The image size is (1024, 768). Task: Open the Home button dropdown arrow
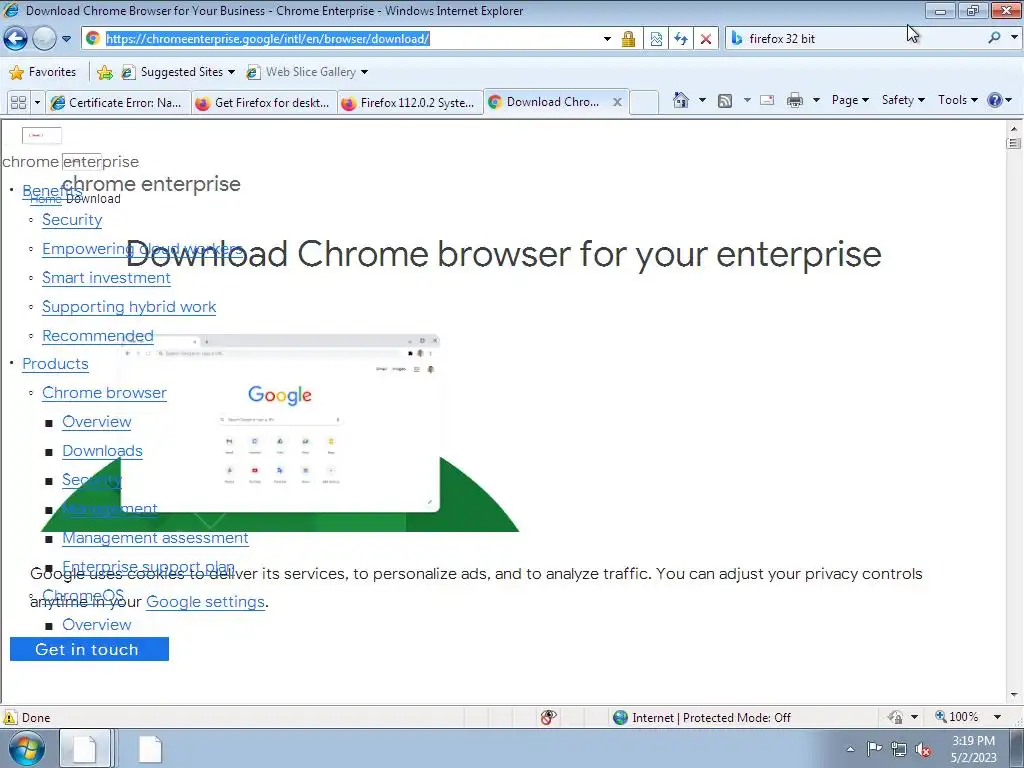coord(702,100)
